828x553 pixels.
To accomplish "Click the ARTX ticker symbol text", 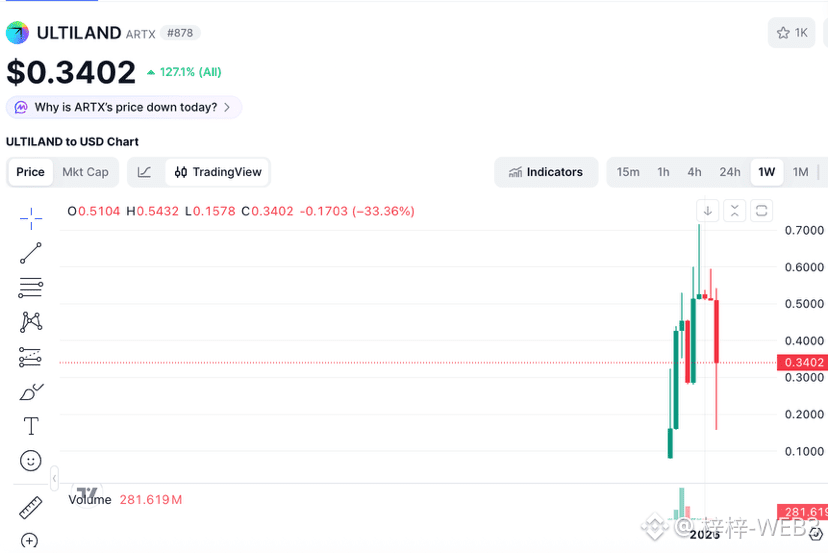I will (140, 34).
